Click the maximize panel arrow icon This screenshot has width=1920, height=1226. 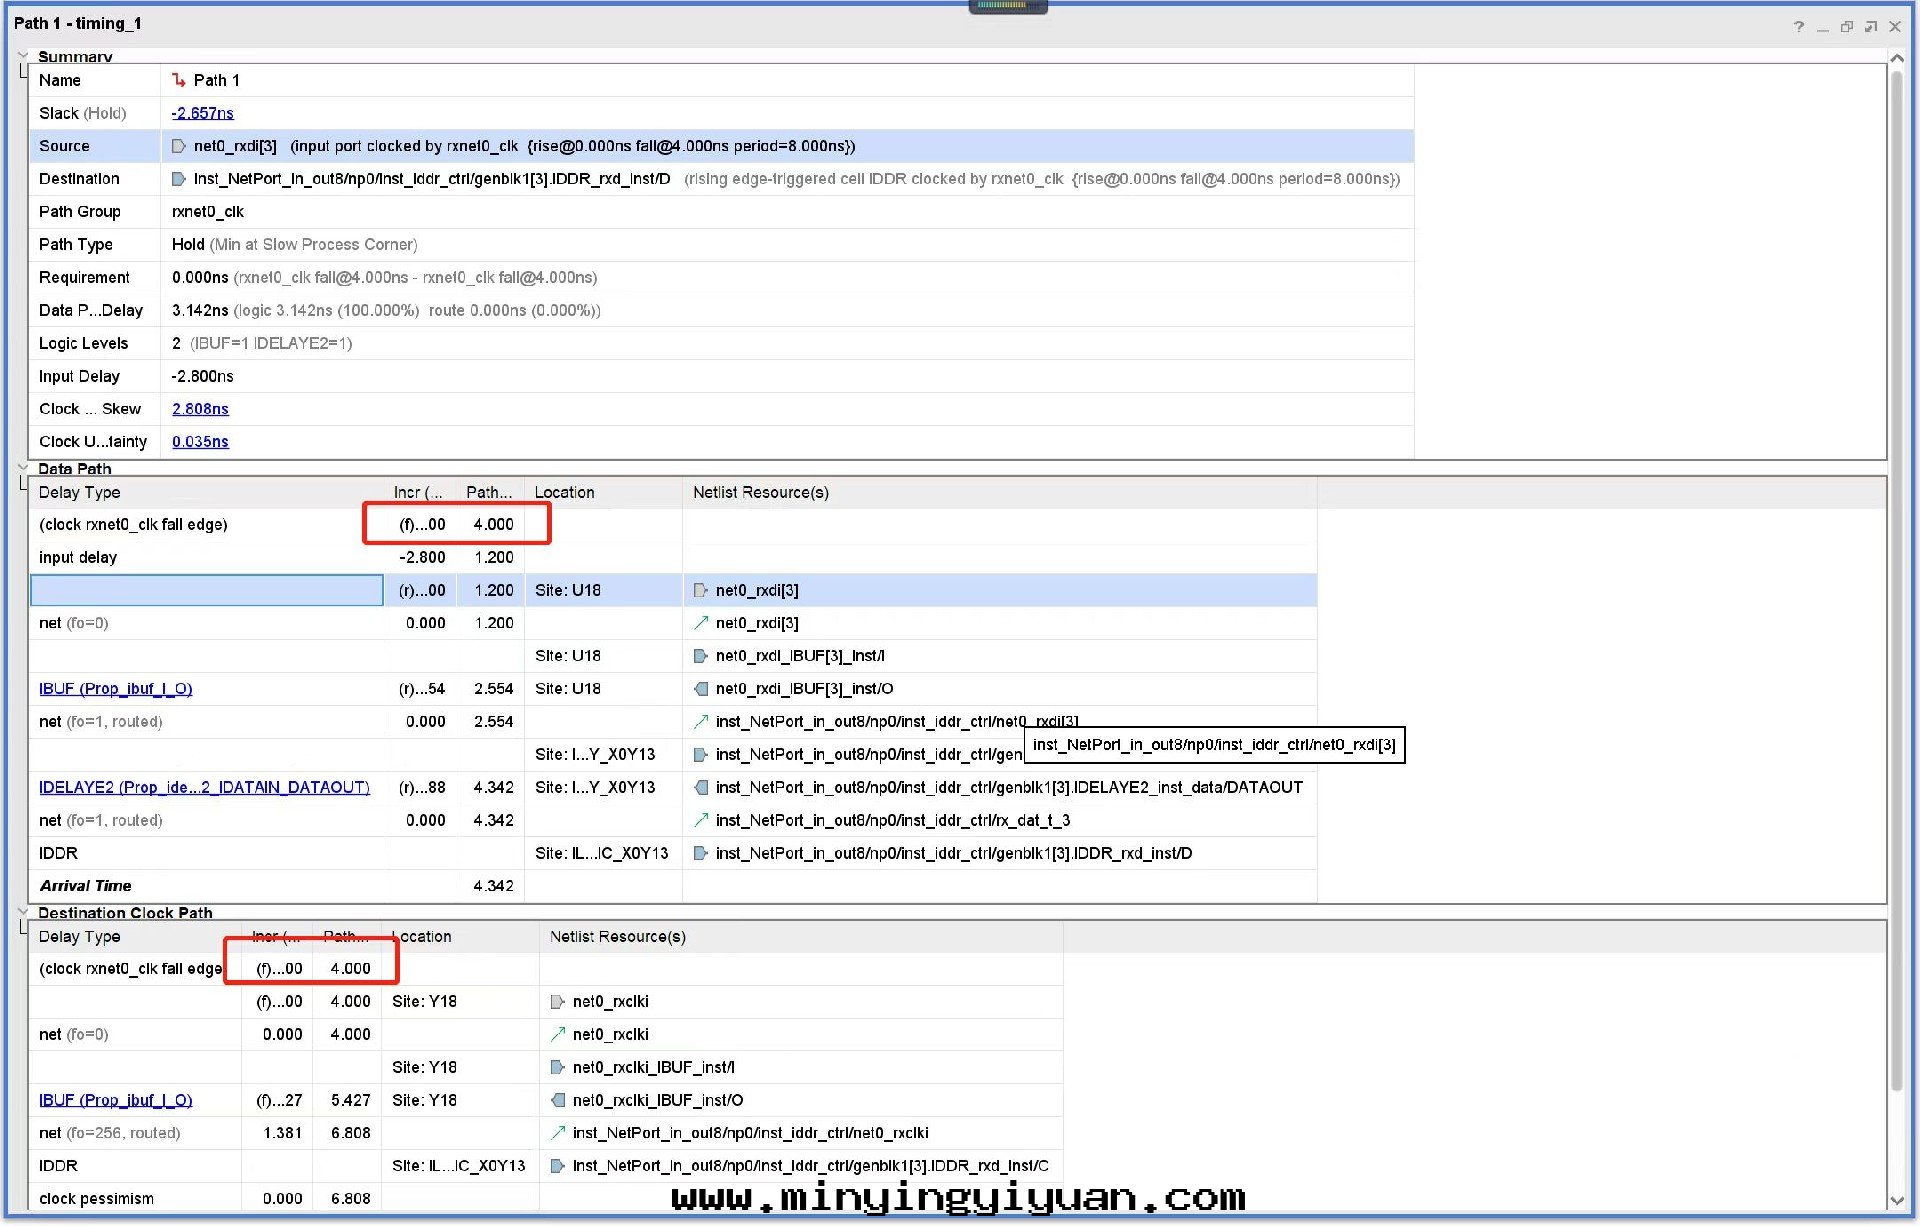point(1871,27)
